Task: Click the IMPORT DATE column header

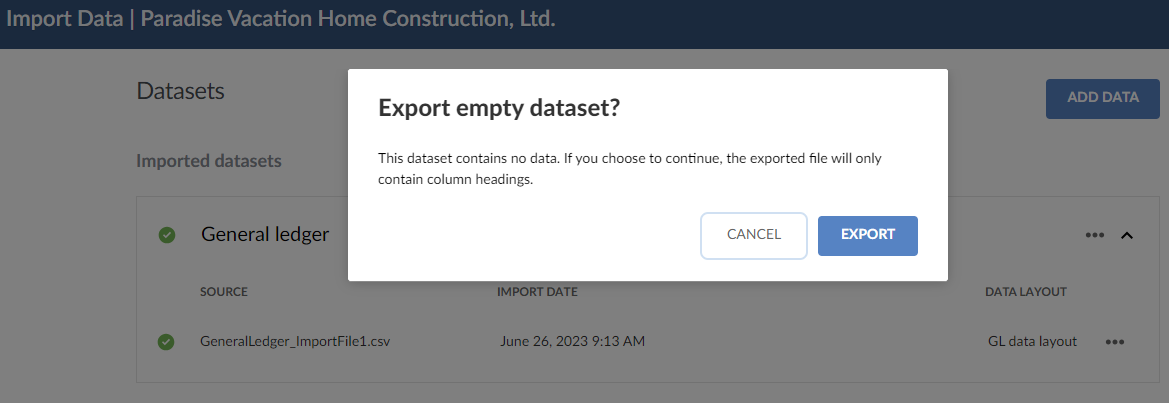Action: [537, 292]
